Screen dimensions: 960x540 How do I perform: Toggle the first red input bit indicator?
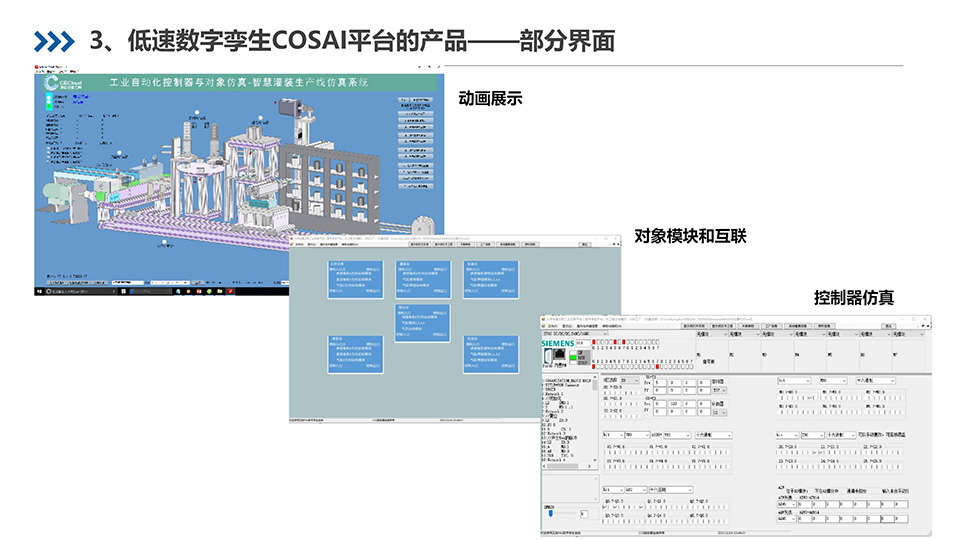pyautogui.click(x=594, y=342)
